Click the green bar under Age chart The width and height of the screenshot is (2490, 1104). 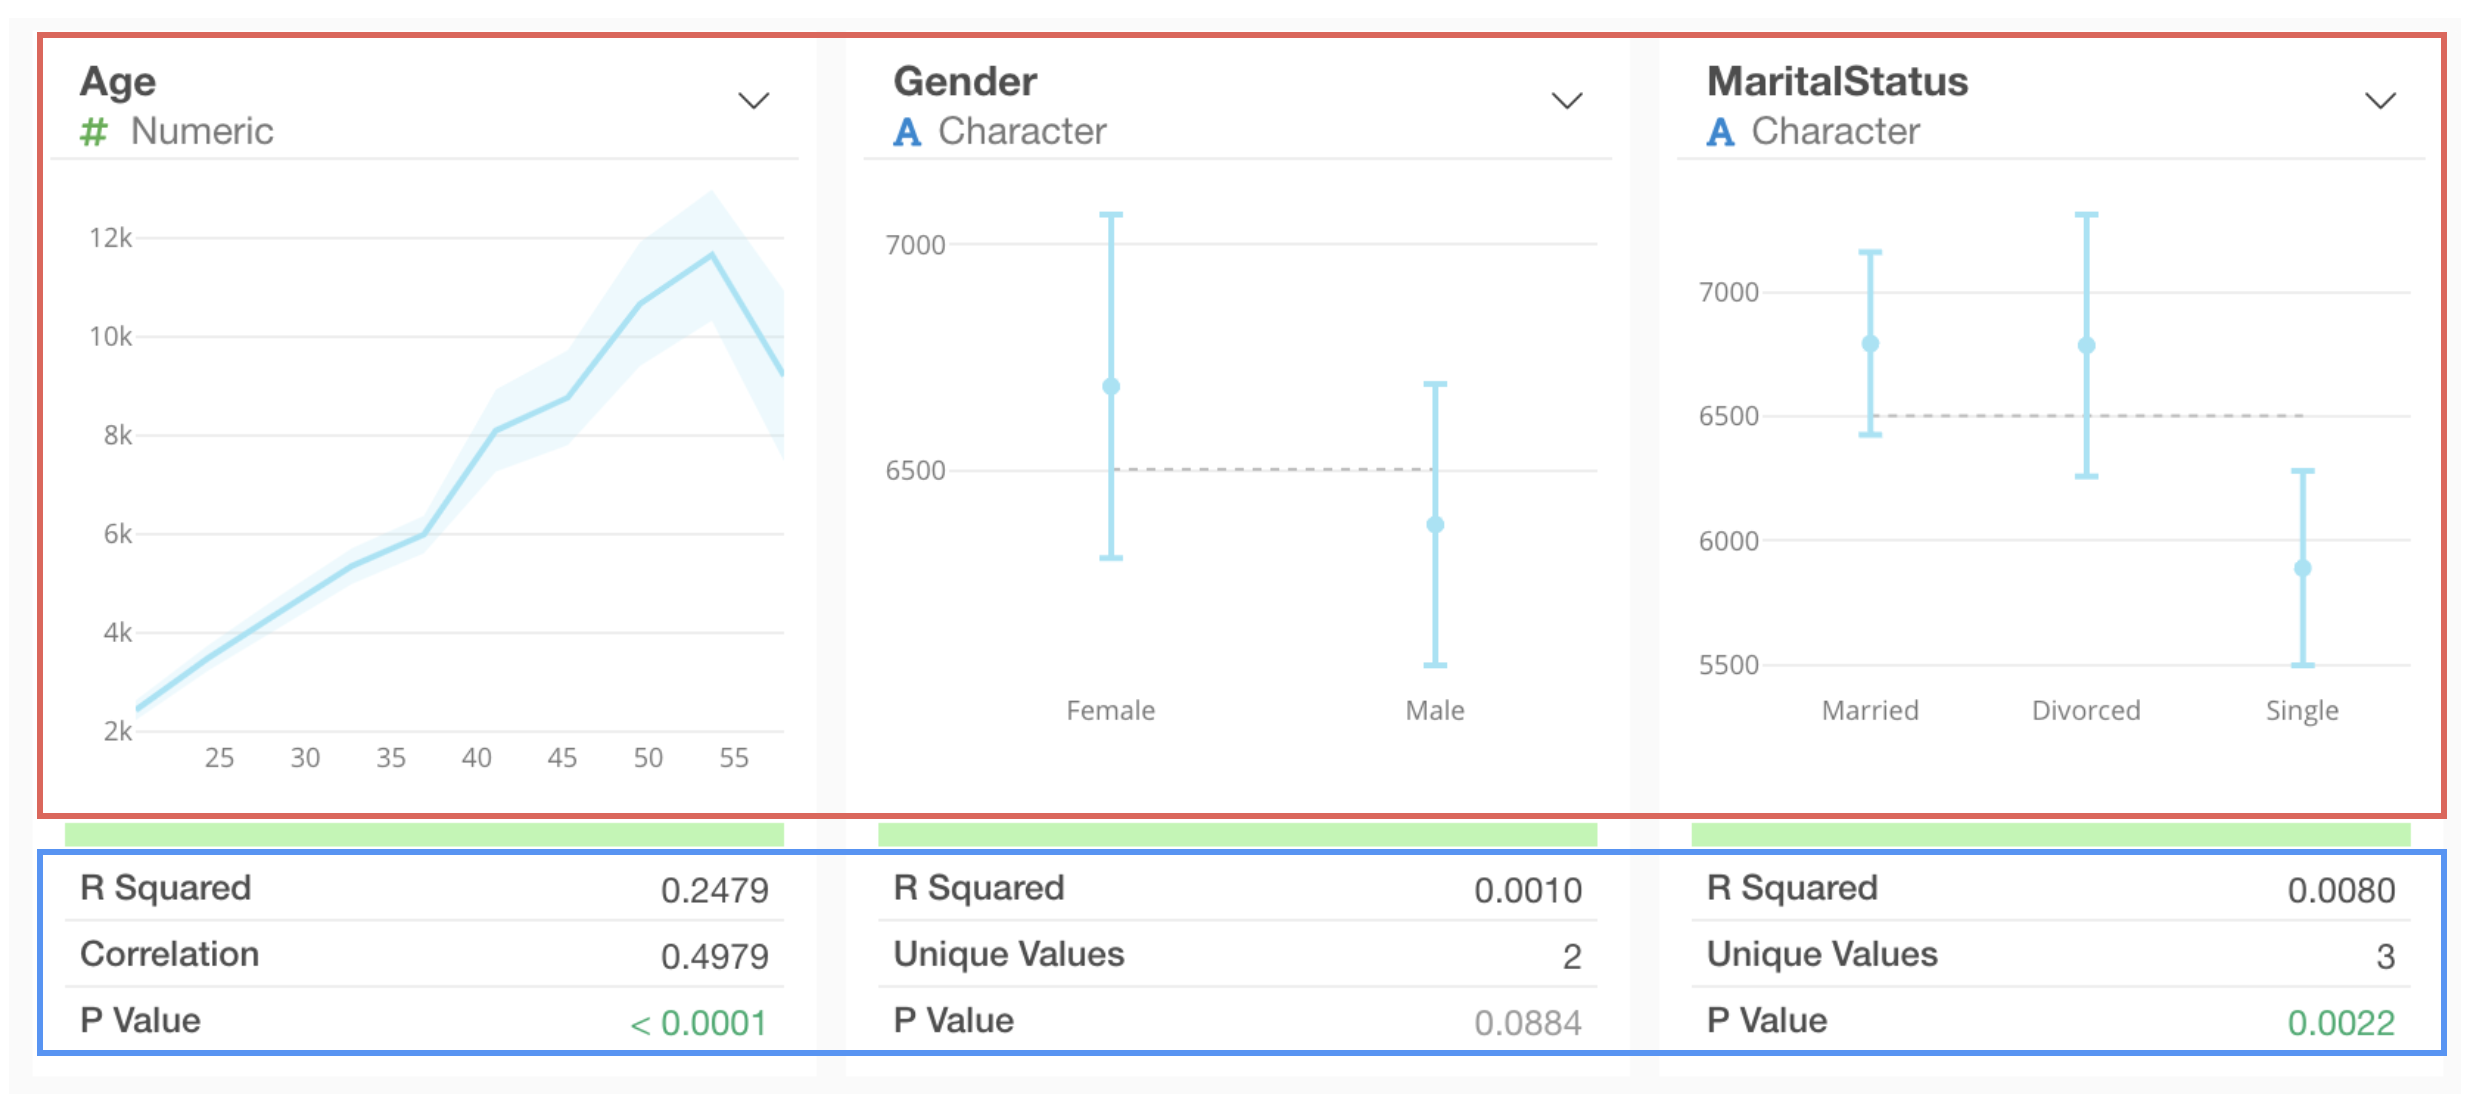(x=424, y=834)
